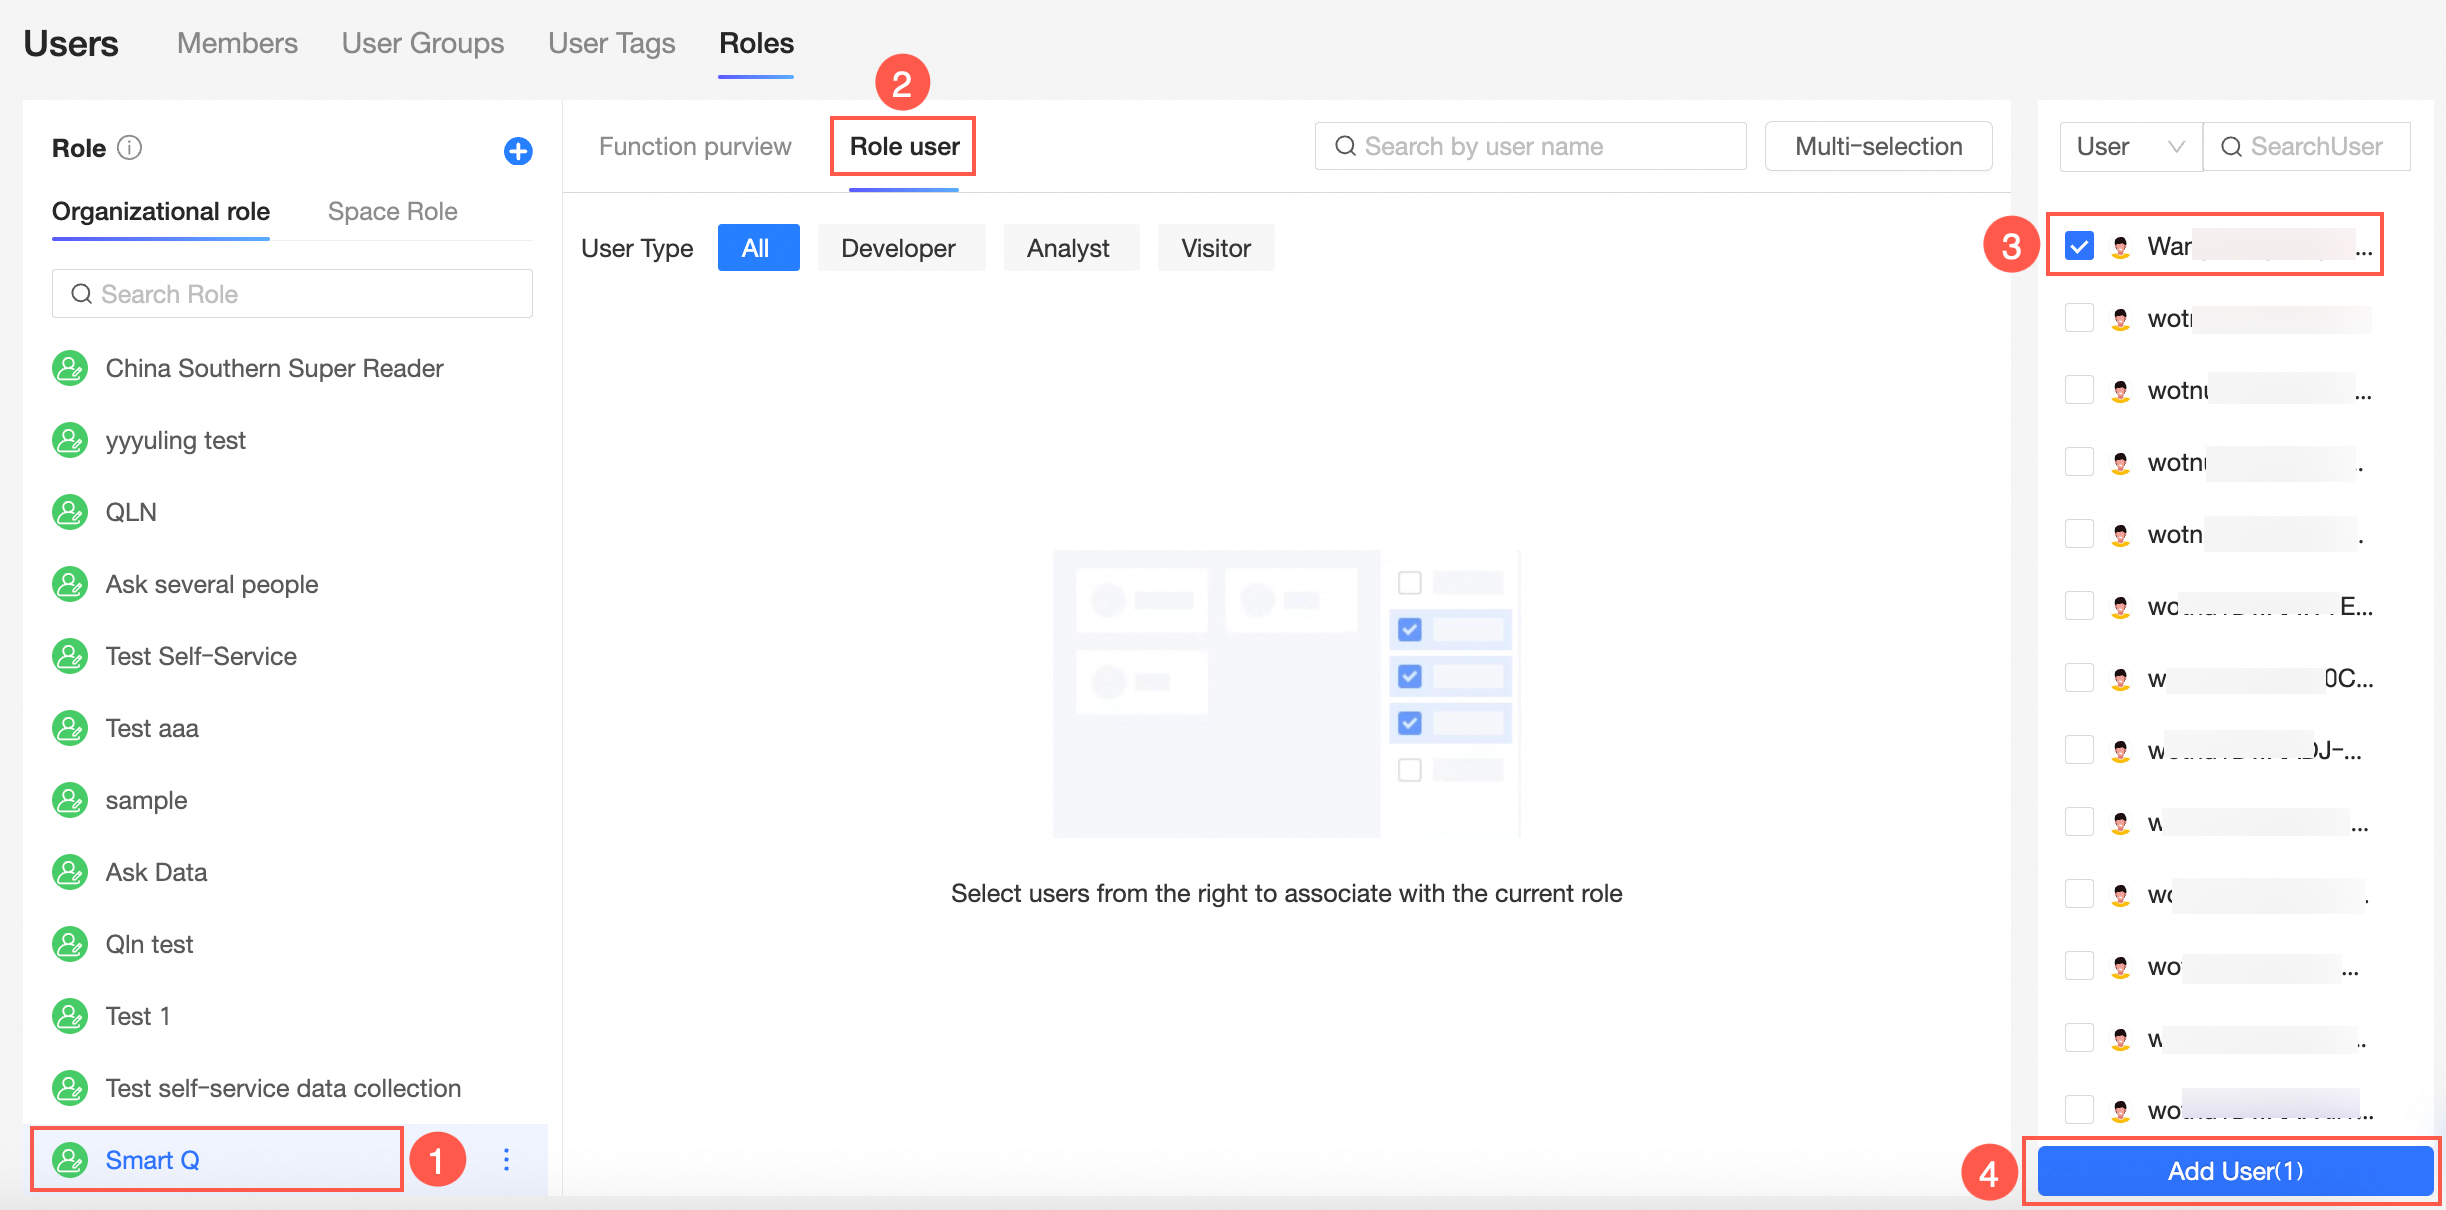Click the blue add role plus icon
Image resolution: width=2446 pixels, height=1210 pixels.
pos(517,151)
